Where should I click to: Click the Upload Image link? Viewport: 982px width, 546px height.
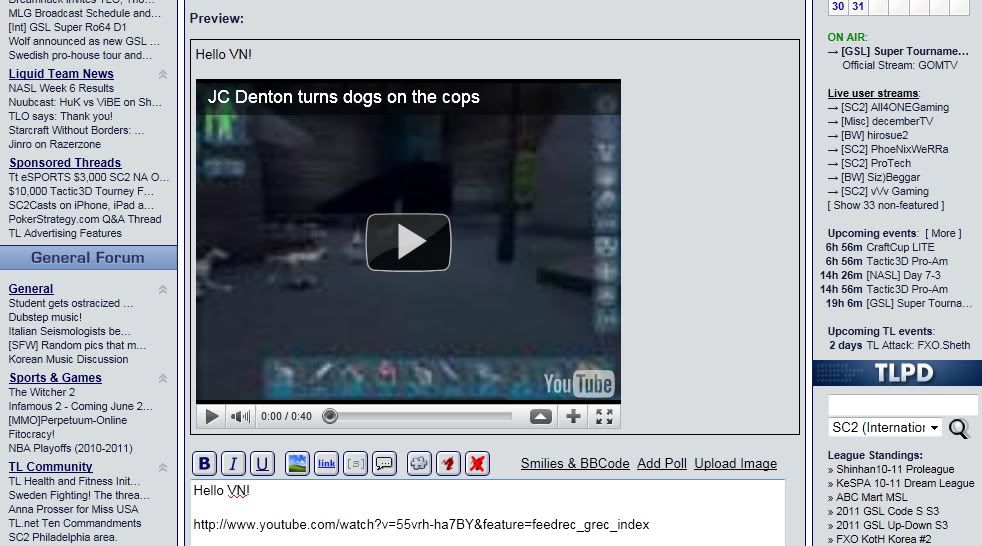(736, 463)
